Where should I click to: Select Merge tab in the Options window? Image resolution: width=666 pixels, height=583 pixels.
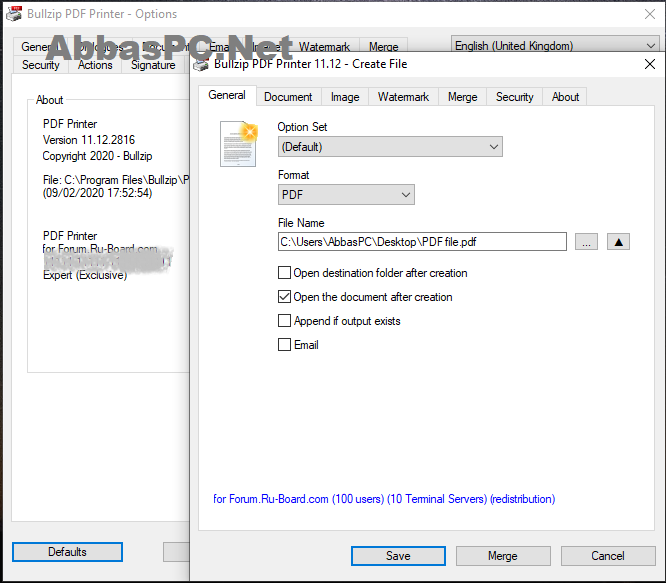point(384,46)
